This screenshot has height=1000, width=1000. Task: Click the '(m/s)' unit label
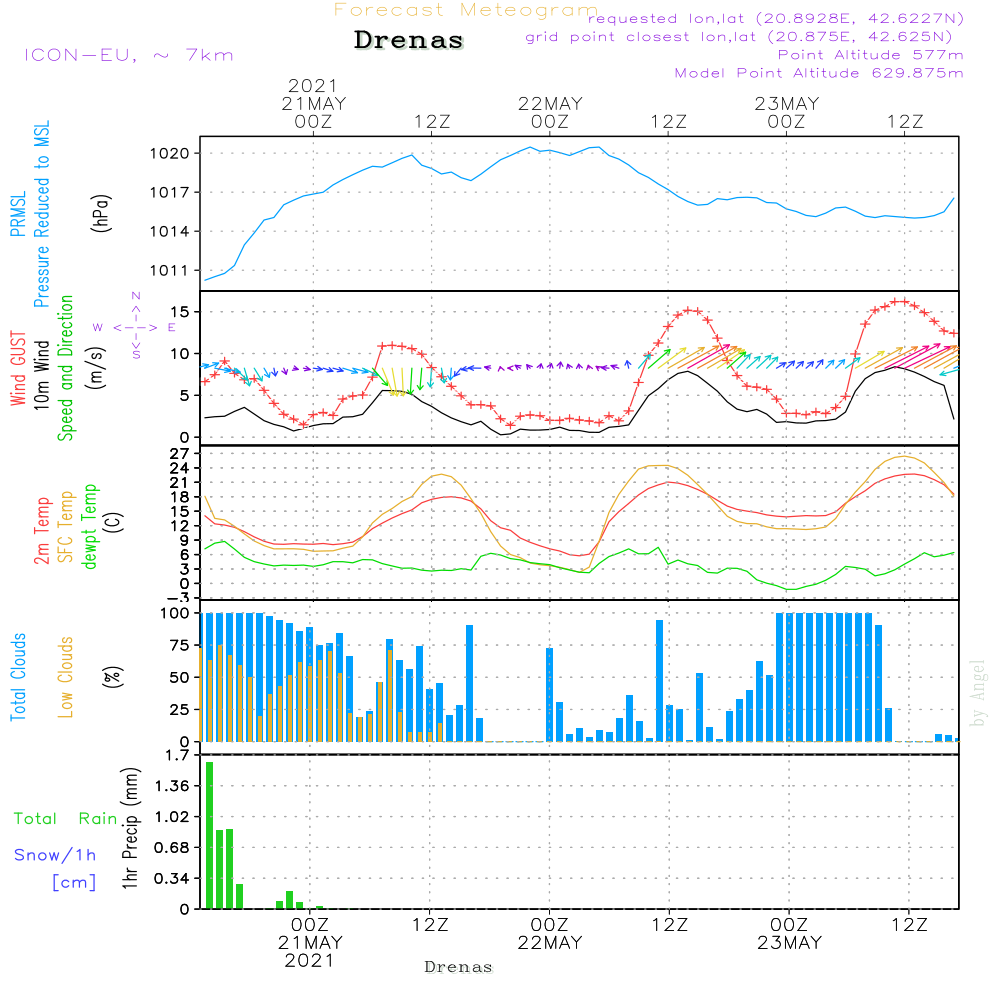click(x=96, y=368)
